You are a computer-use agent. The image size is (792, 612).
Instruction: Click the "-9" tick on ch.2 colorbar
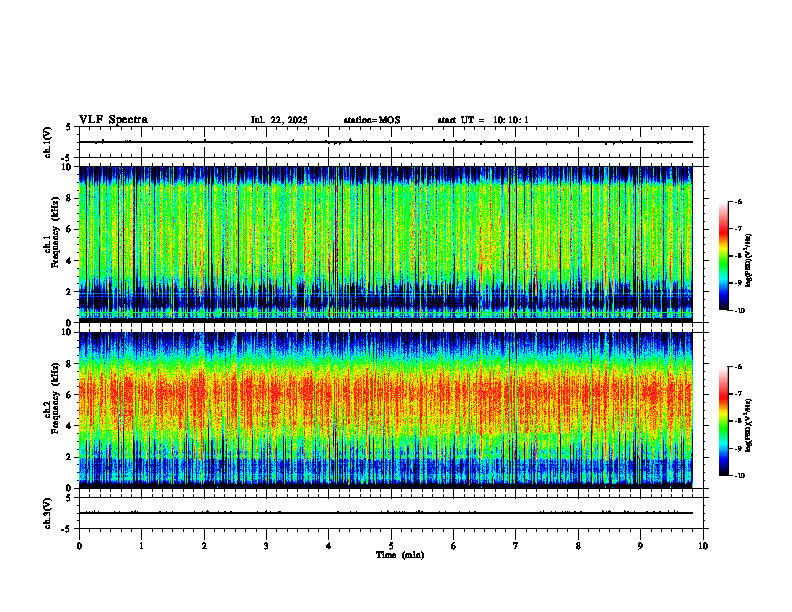[x=738, y=448]
